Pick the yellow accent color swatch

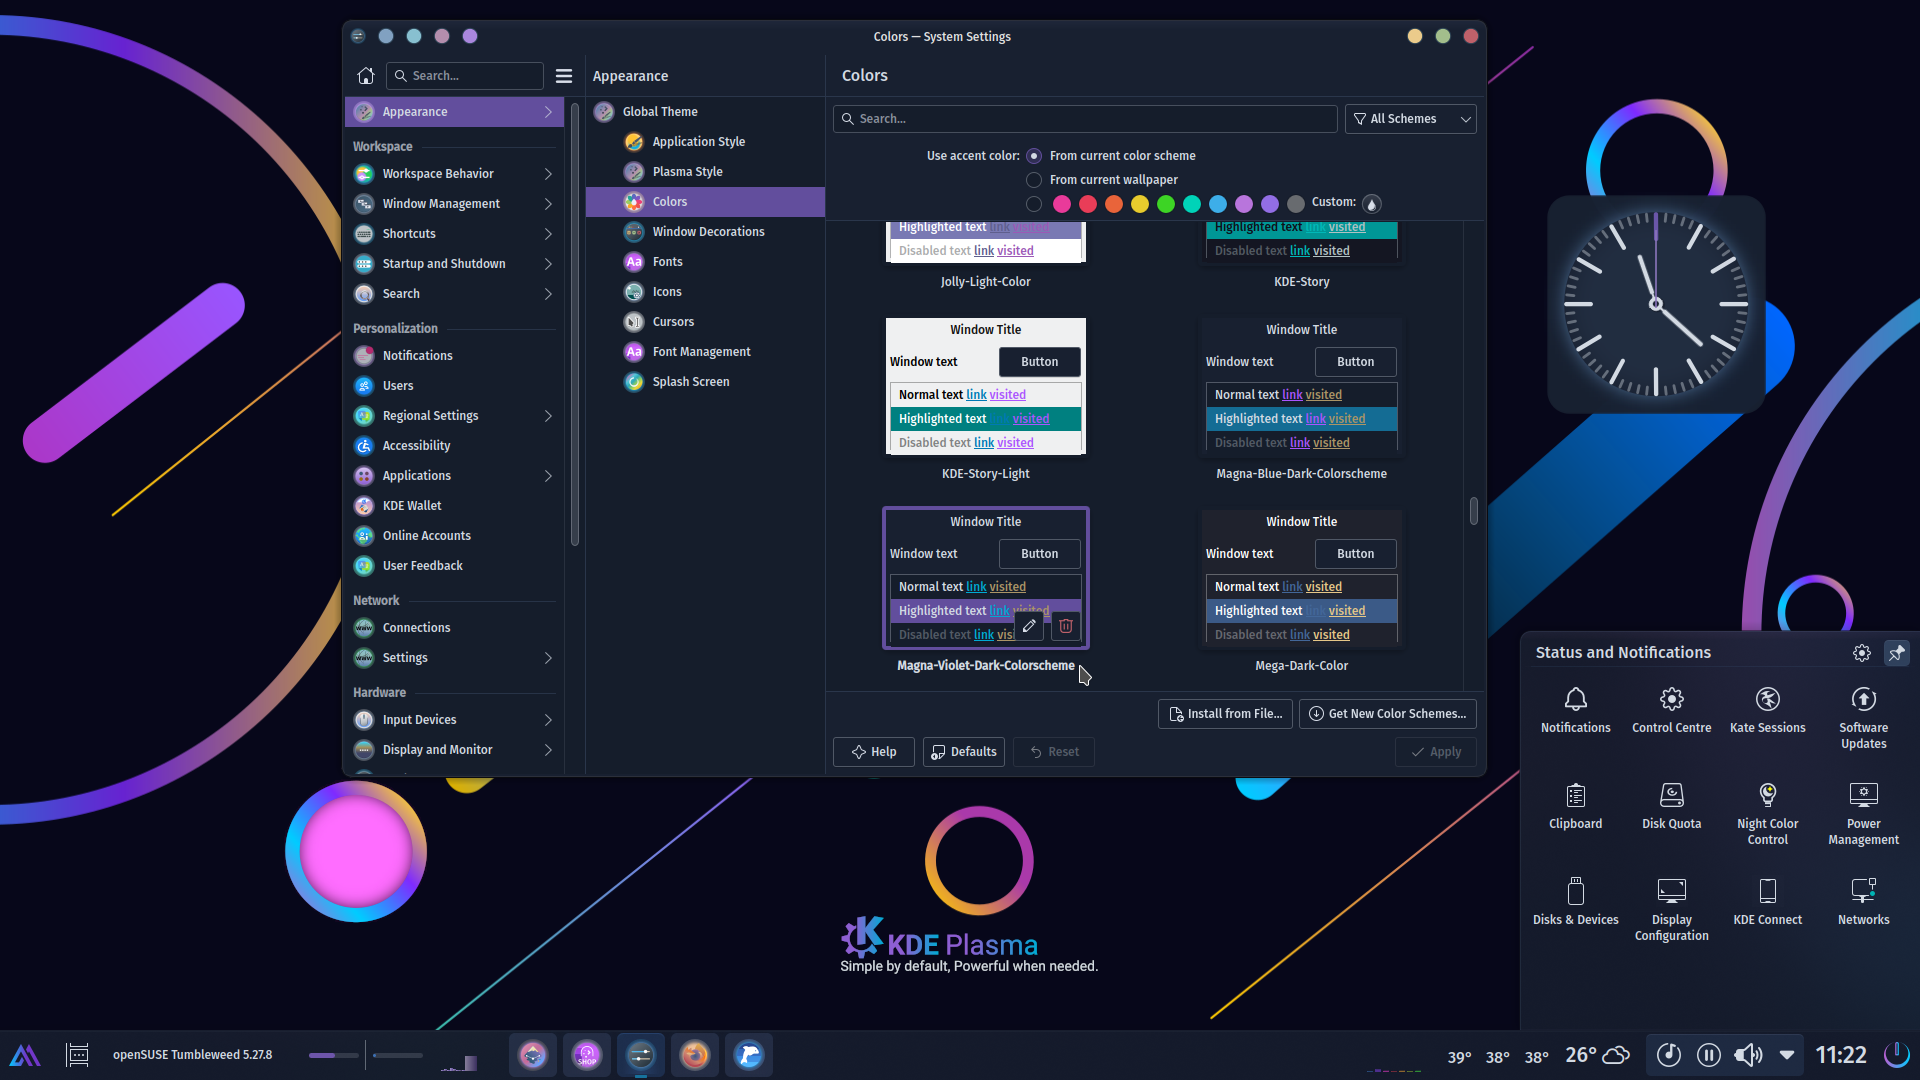(1140, 204)
